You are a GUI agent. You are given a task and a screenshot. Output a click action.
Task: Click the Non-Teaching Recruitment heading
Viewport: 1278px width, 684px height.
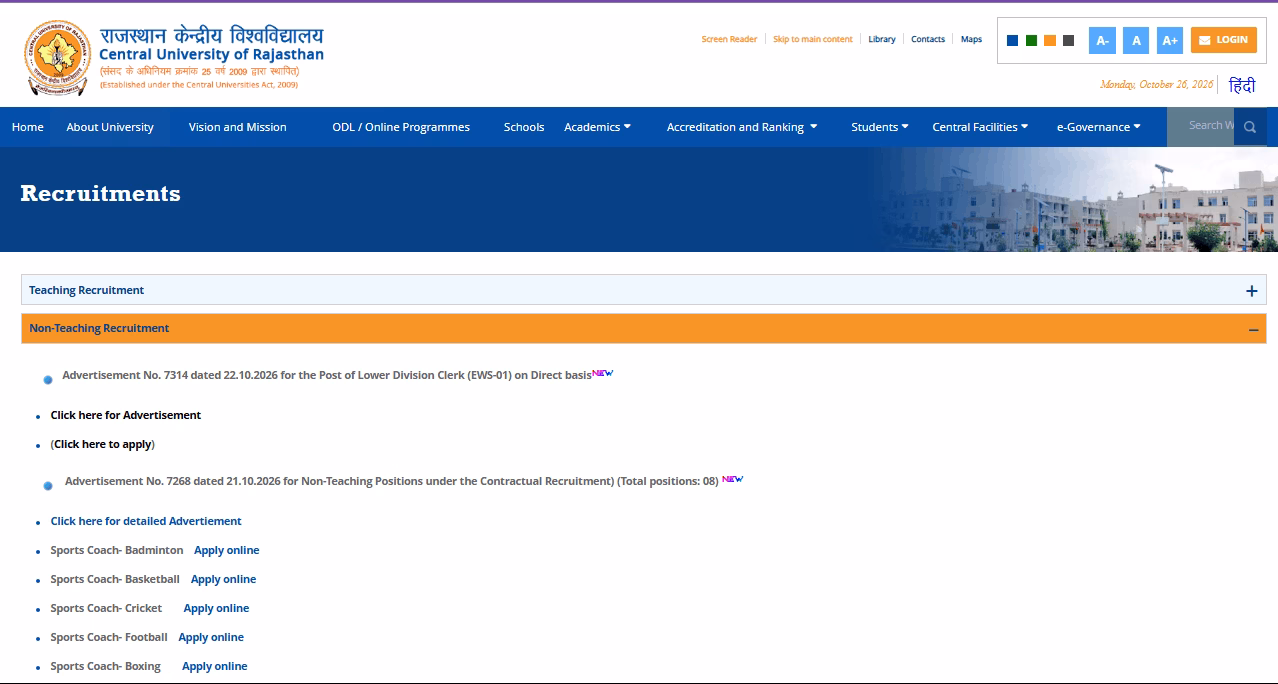(x=99, y=328)
